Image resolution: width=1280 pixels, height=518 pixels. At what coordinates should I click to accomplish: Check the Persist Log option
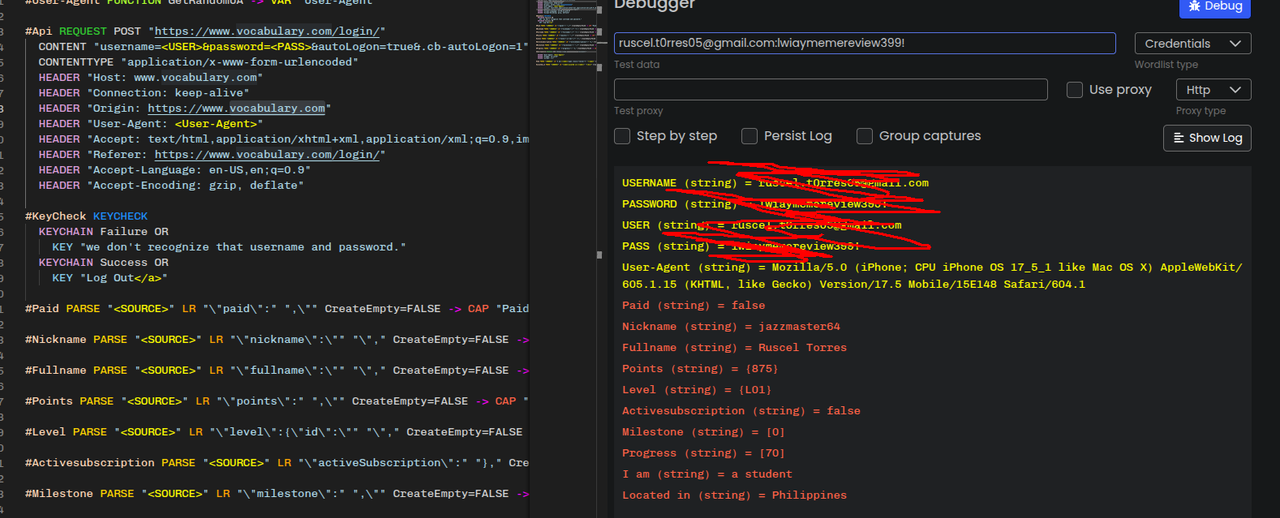click(x=749, y=136)
